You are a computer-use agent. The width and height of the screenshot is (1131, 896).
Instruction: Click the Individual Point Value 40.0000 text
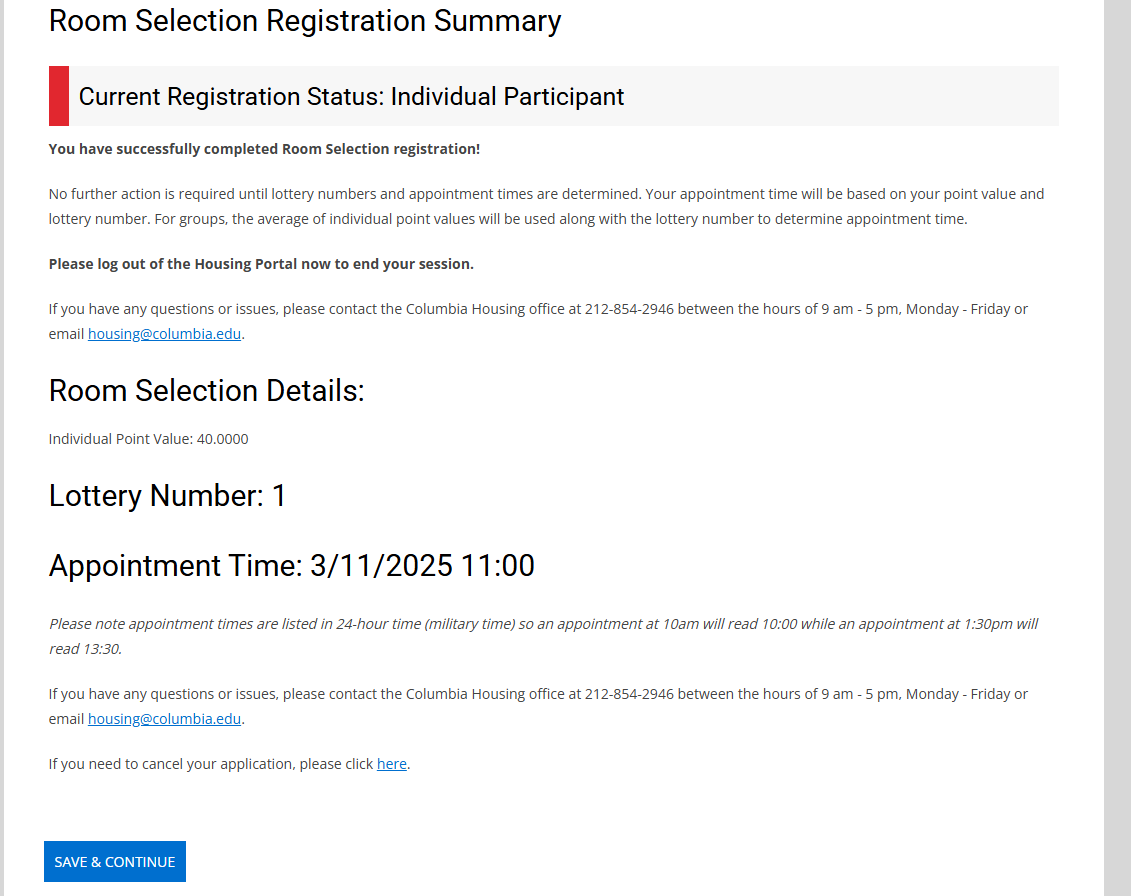pyautogui.click(x=148, y=439)
